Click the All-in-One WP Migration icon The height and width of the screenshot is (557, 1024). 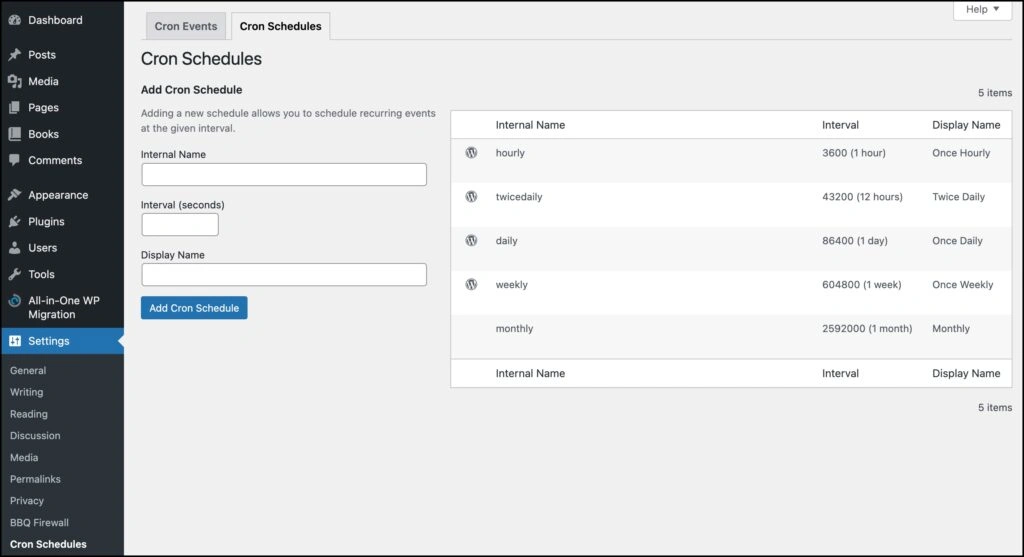14,301
